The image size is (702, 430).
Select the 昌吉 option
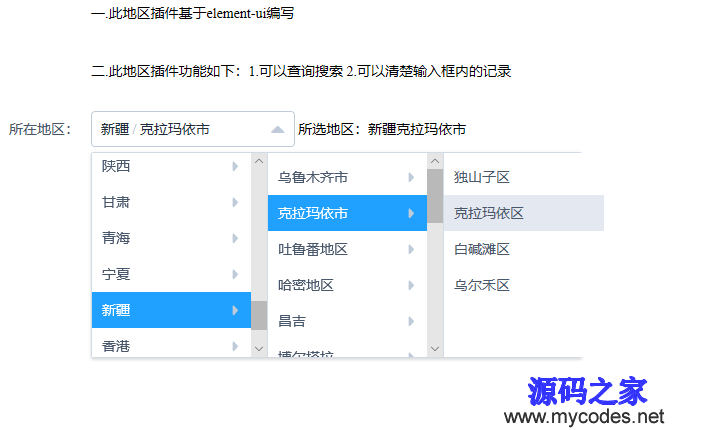[x=347, y=321]
